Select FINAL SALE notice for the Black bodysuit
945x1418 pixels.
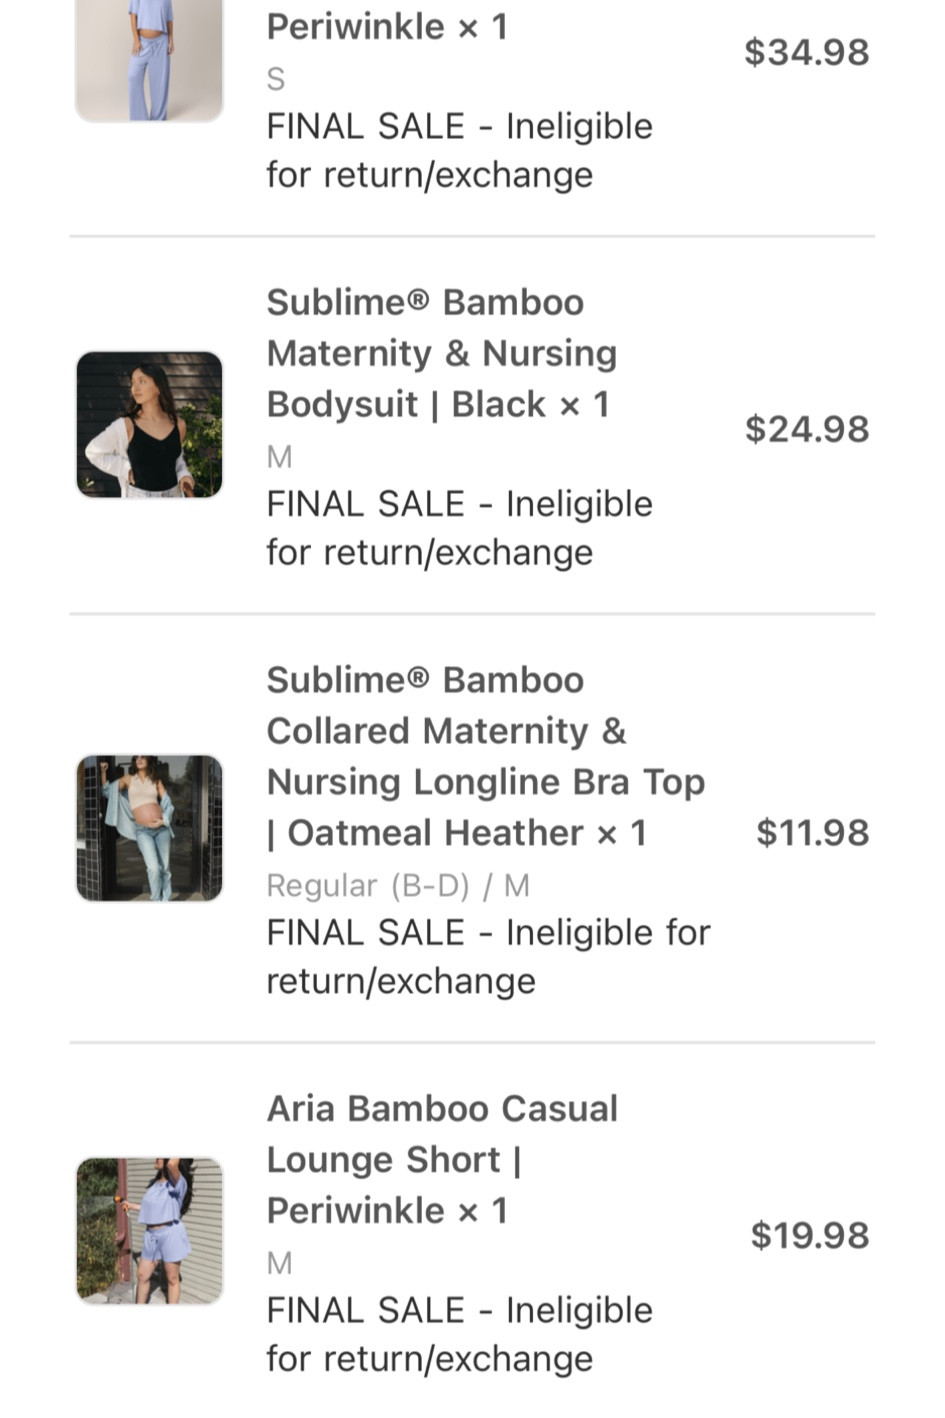pos(459,528)
